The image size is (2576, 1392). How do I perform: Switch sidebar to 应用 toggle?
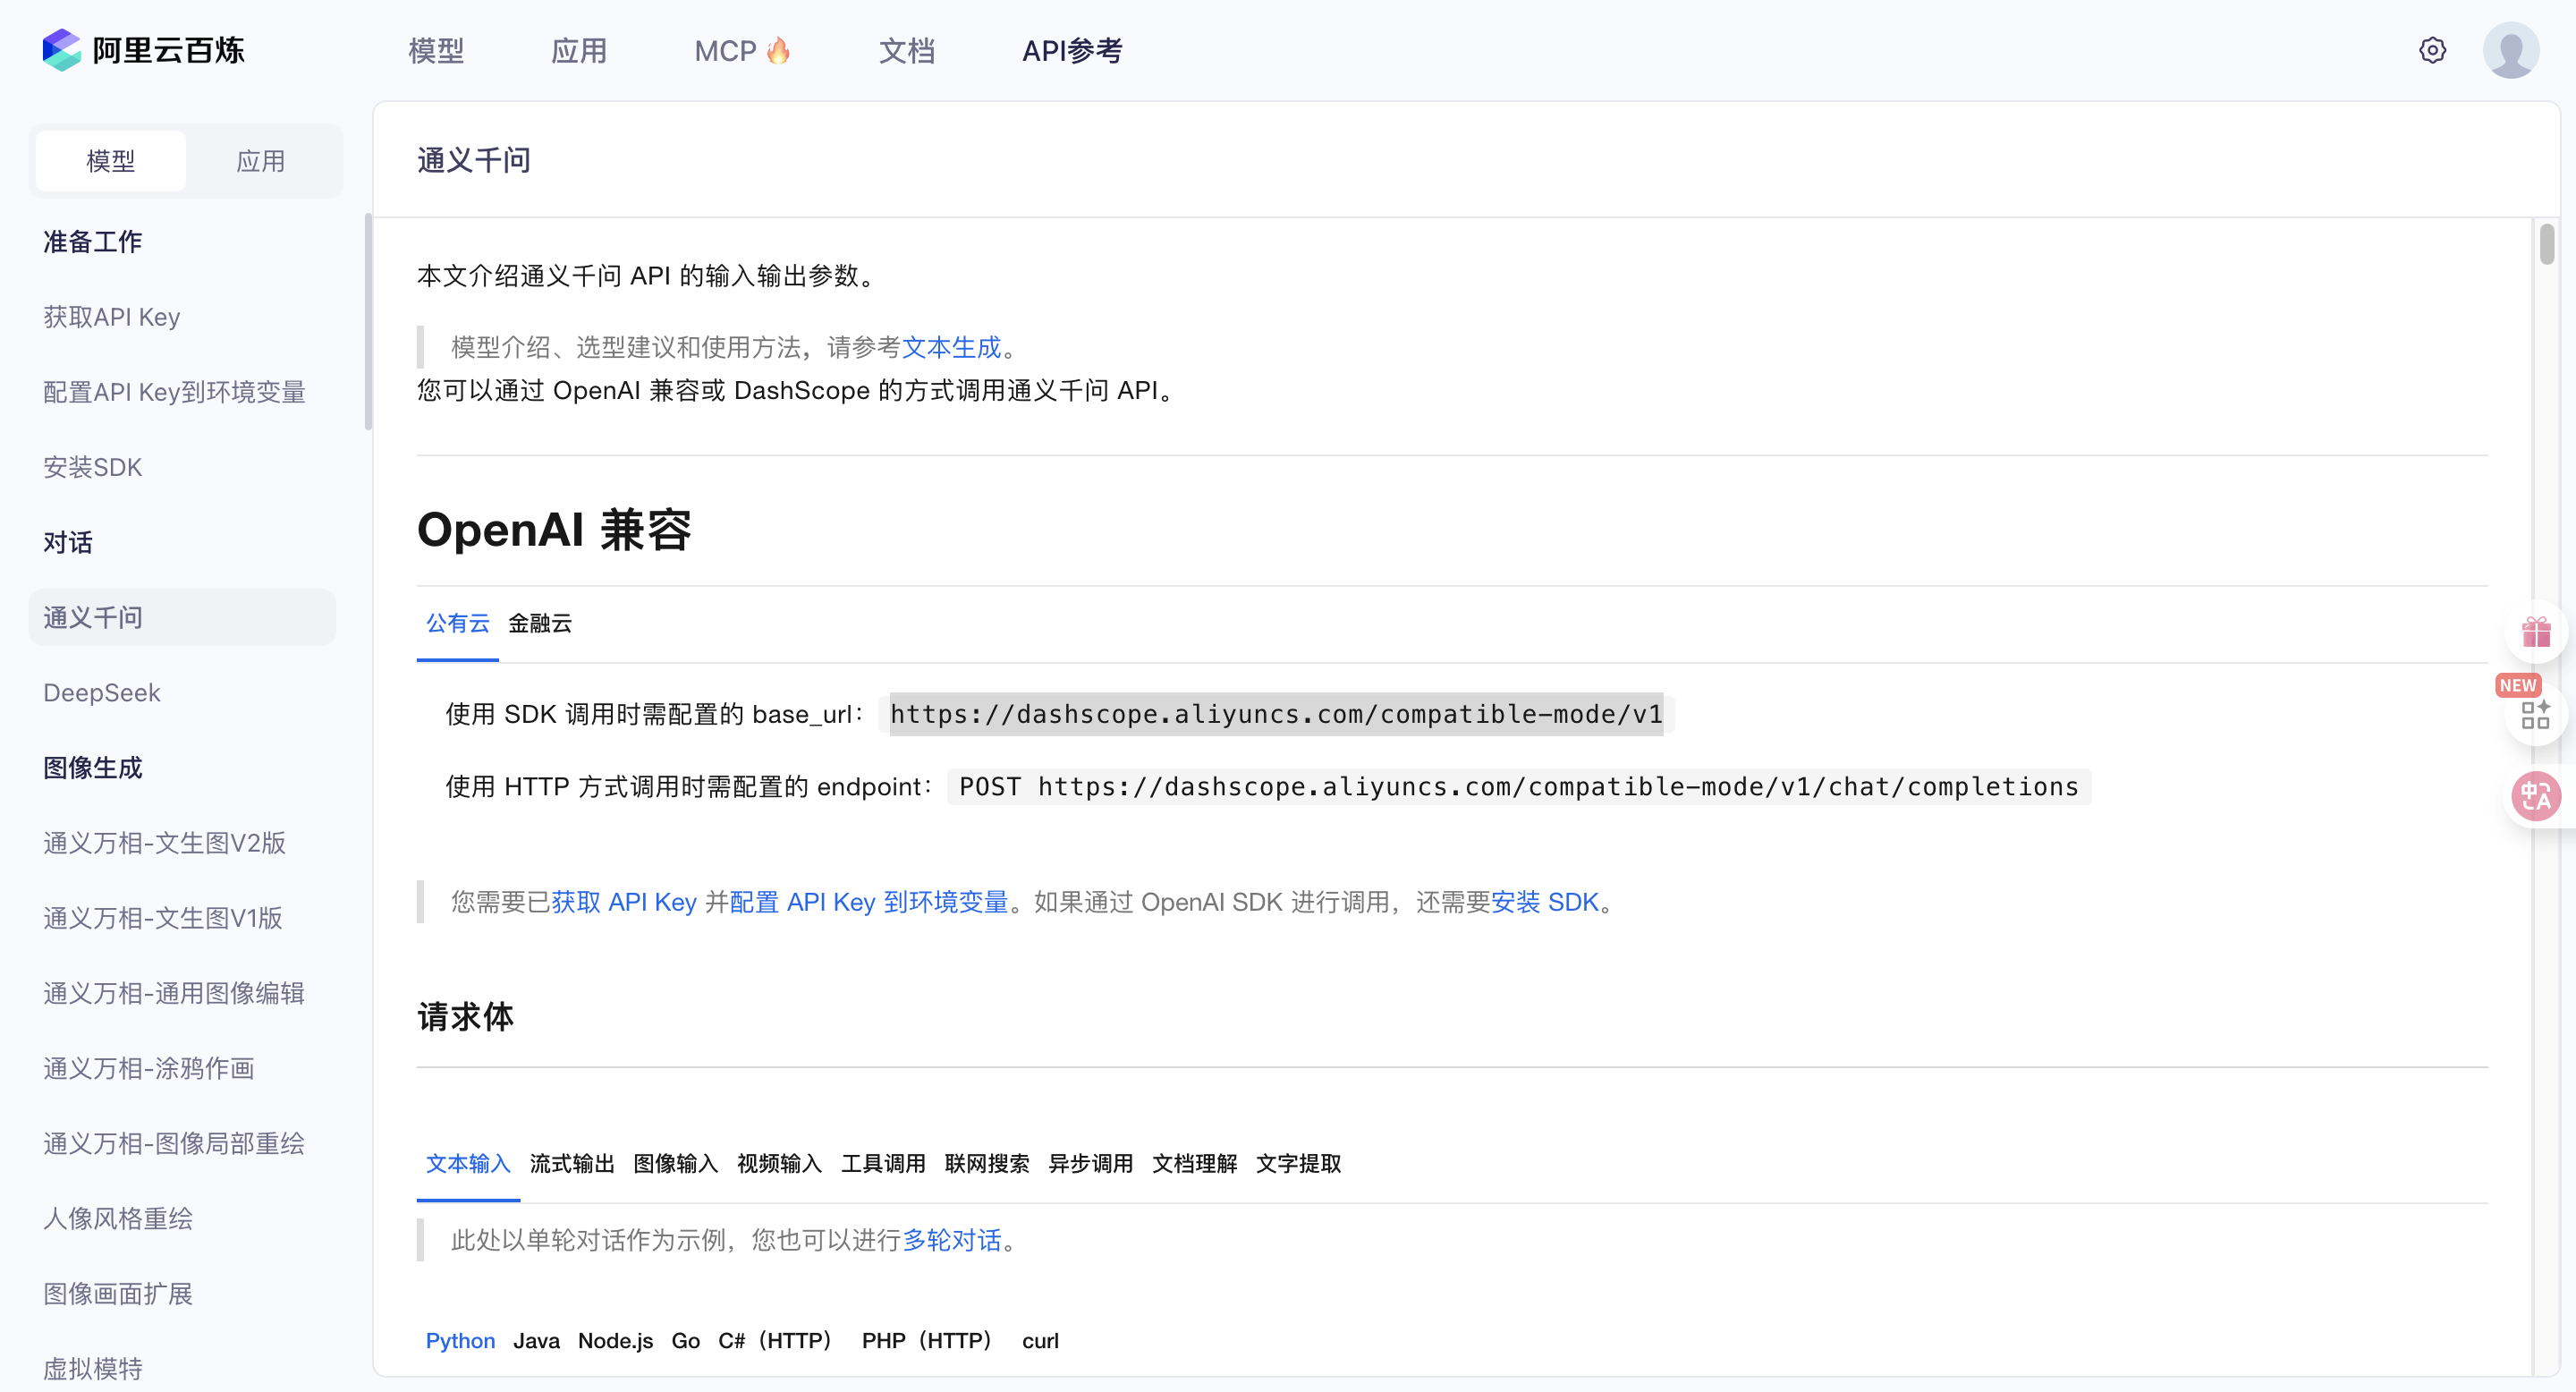[261, 161]
